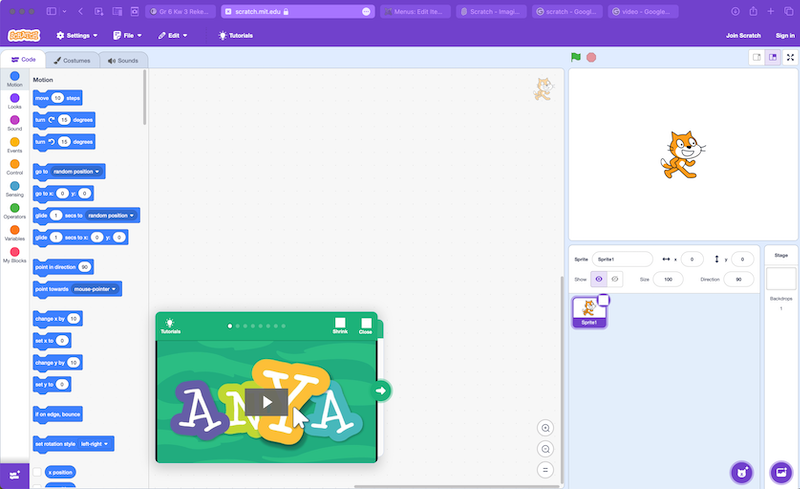The height and width of the screenshot is (489, 800).
Task: Switch to the Sounds tab
Action: click(x=123, y=60)
